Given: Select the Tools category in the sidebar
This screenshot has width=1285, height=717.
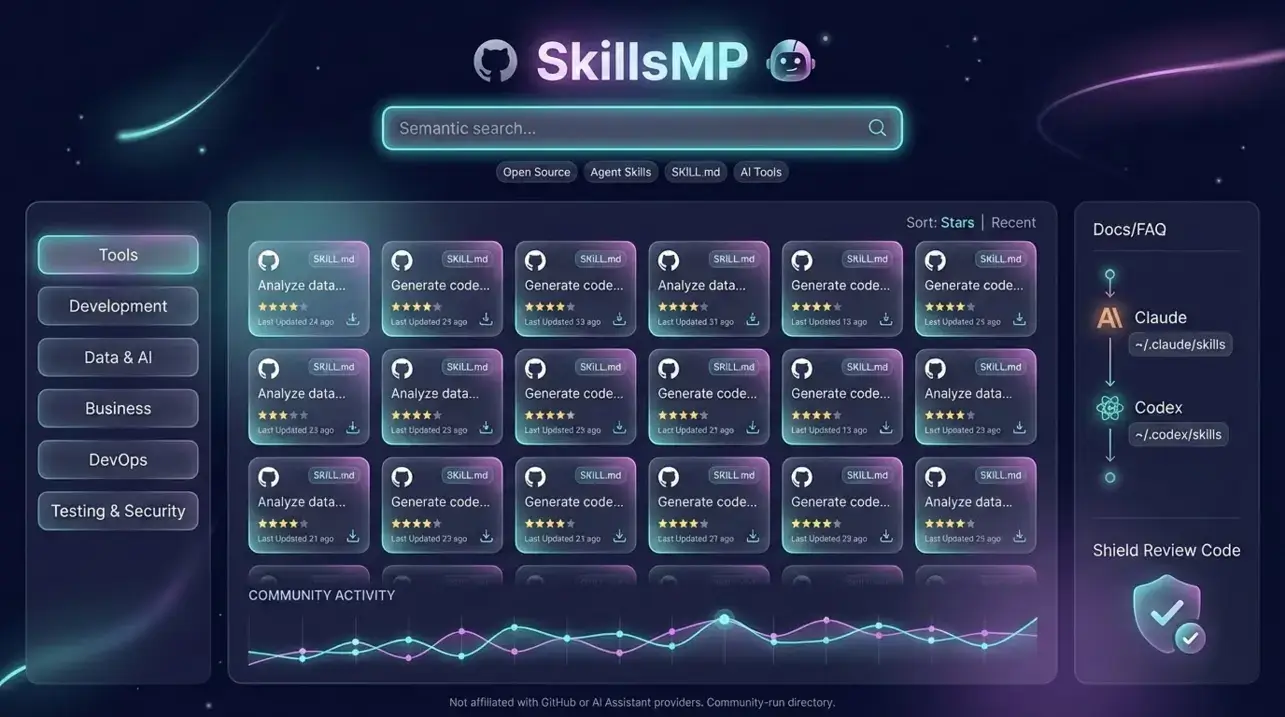Looking at the screenshot, I should point(117,255).
